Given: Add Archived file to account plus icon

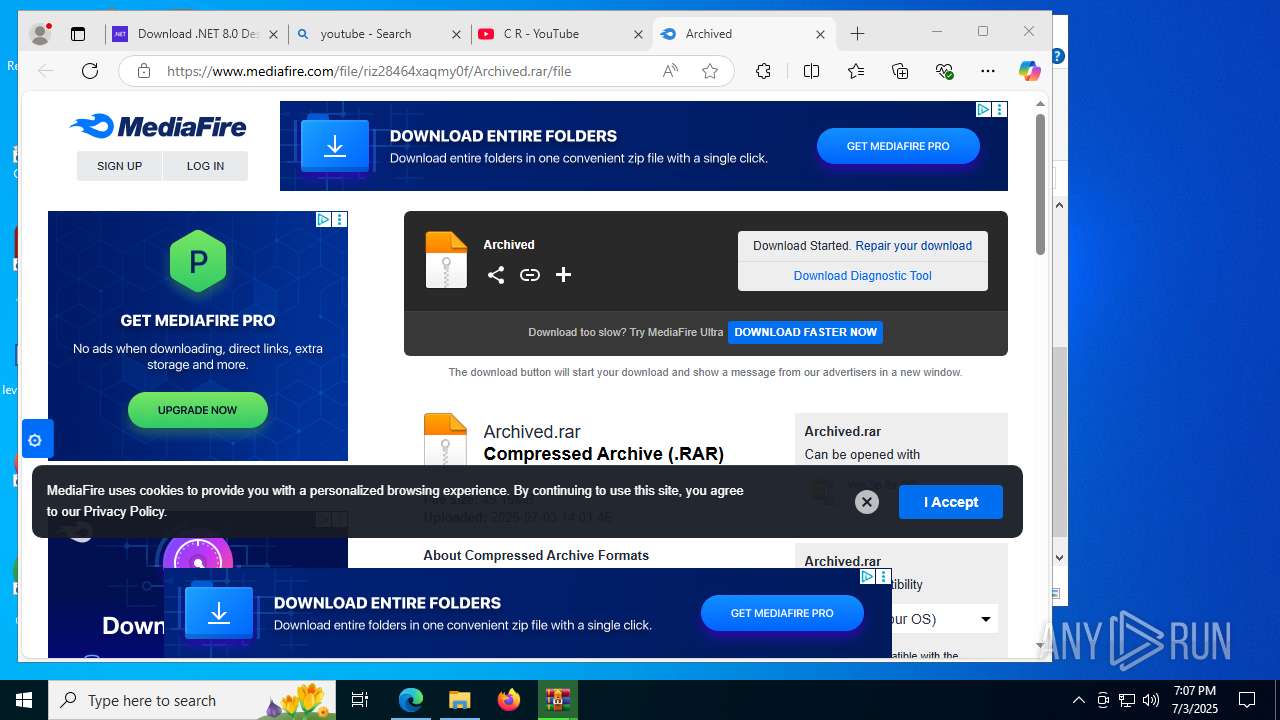Looking at the screenshot, I should (x=563, y=275).
